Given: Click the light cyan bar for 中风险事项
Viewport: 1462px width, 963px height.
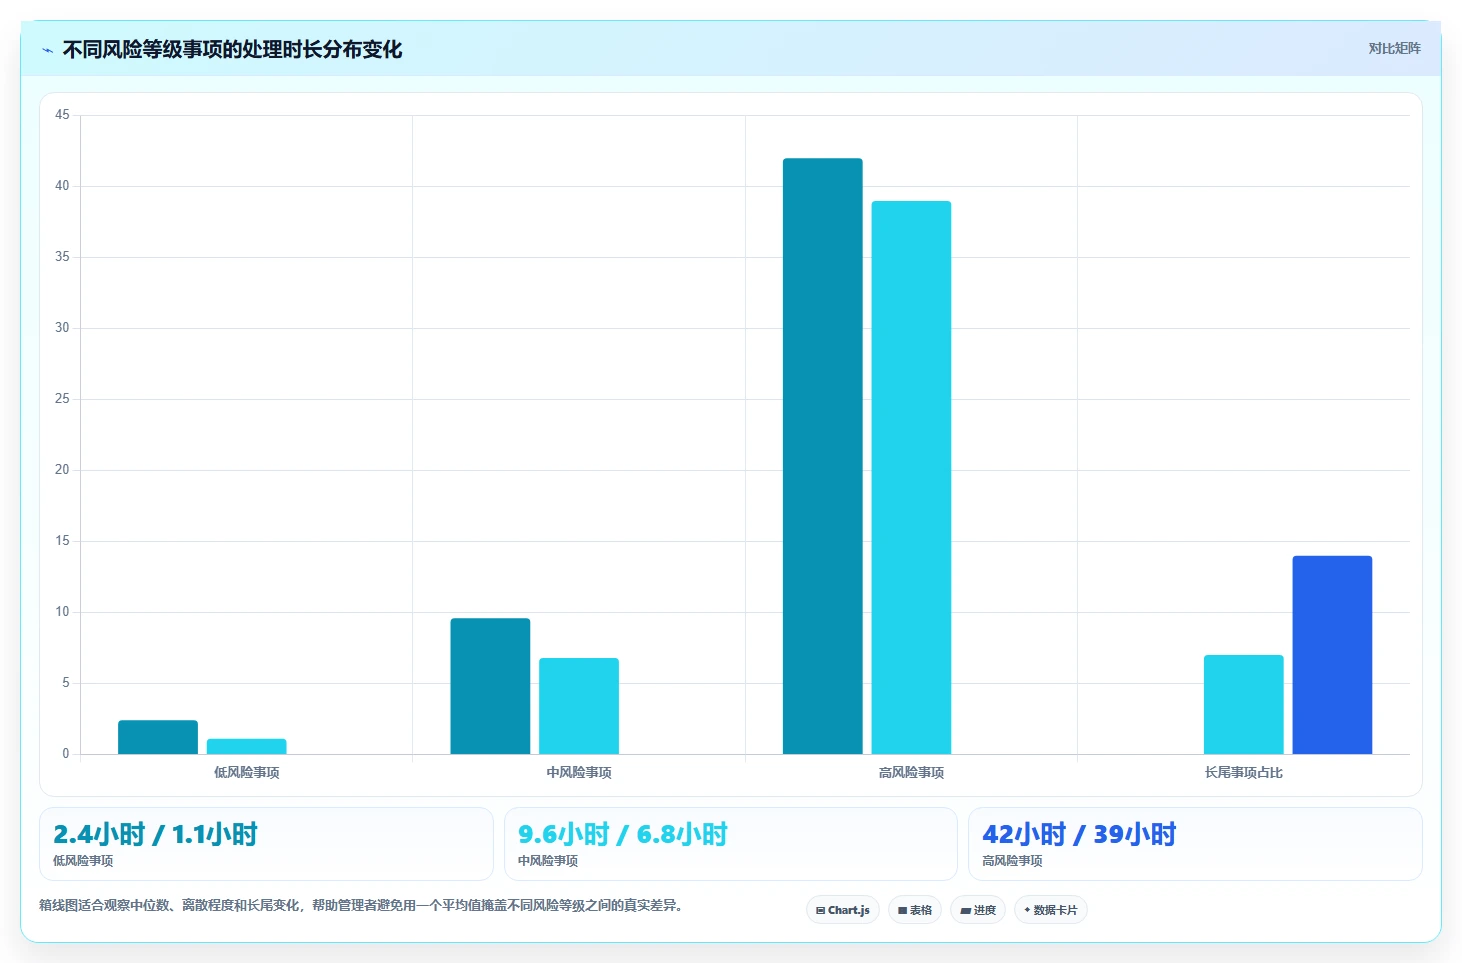Looking at the screenshot, I should pyautogui.click(x=579, y=706).
